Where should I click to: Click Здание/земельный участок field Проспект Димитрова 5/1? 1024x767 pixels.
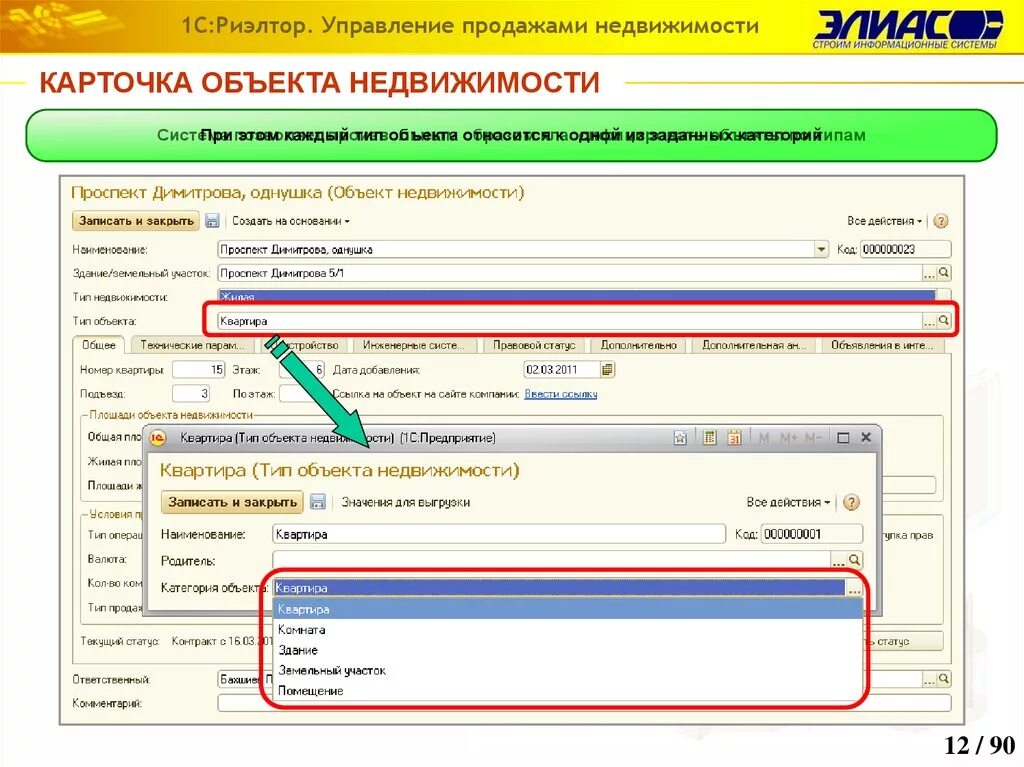point(569,273)
